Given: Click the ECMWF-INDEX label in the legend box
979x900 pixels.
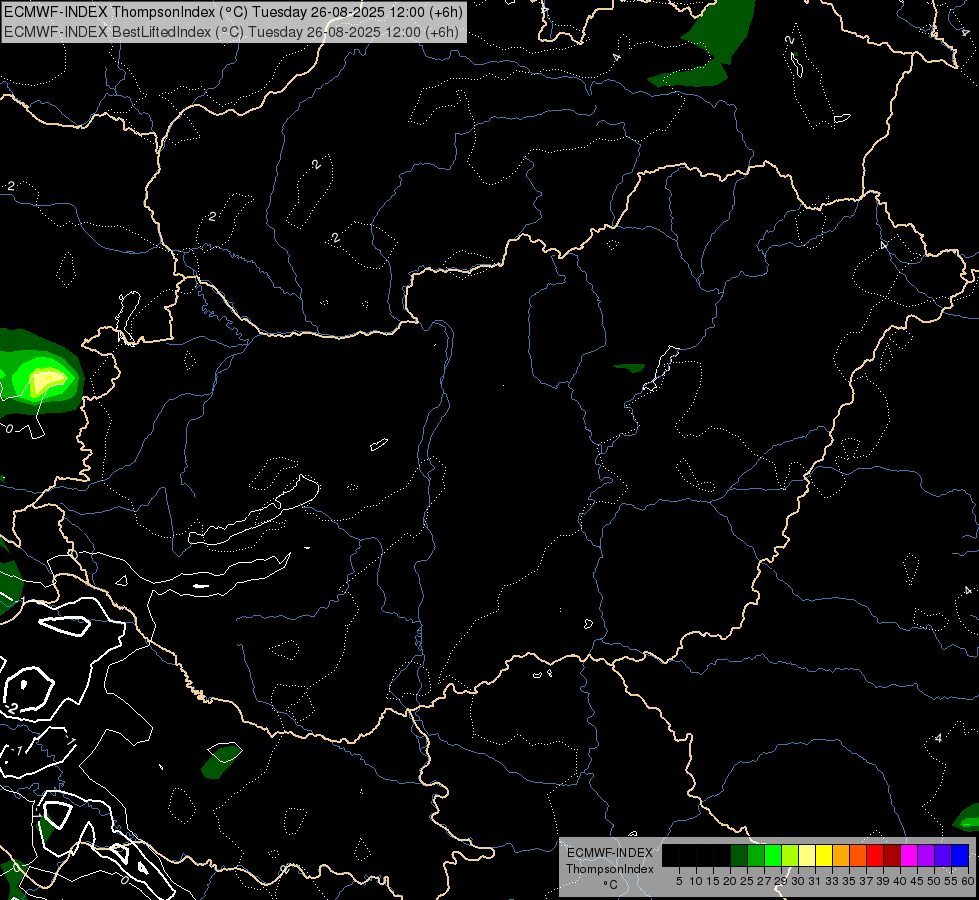Looking at the screenshot, I should coord(610,853).
